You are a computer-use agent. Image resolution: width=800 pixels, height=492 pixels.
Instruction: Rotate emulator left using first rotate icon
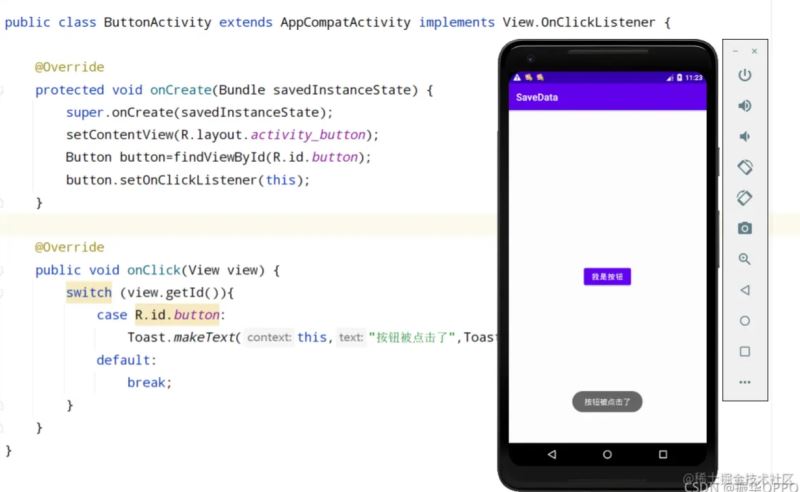point(744,168)
